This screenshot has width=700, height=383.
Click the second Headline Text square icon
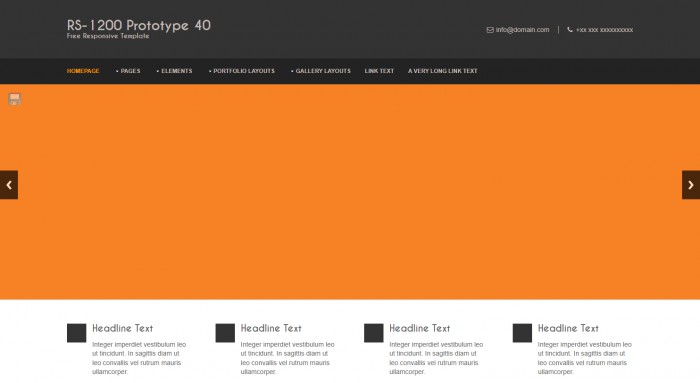click(225, 333)
